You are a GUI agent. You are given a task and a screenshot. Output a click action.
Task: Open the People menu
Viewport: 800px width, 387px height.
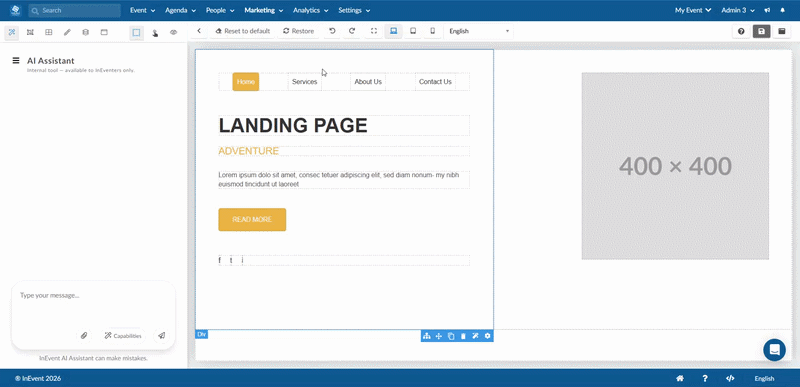[220, 10]
